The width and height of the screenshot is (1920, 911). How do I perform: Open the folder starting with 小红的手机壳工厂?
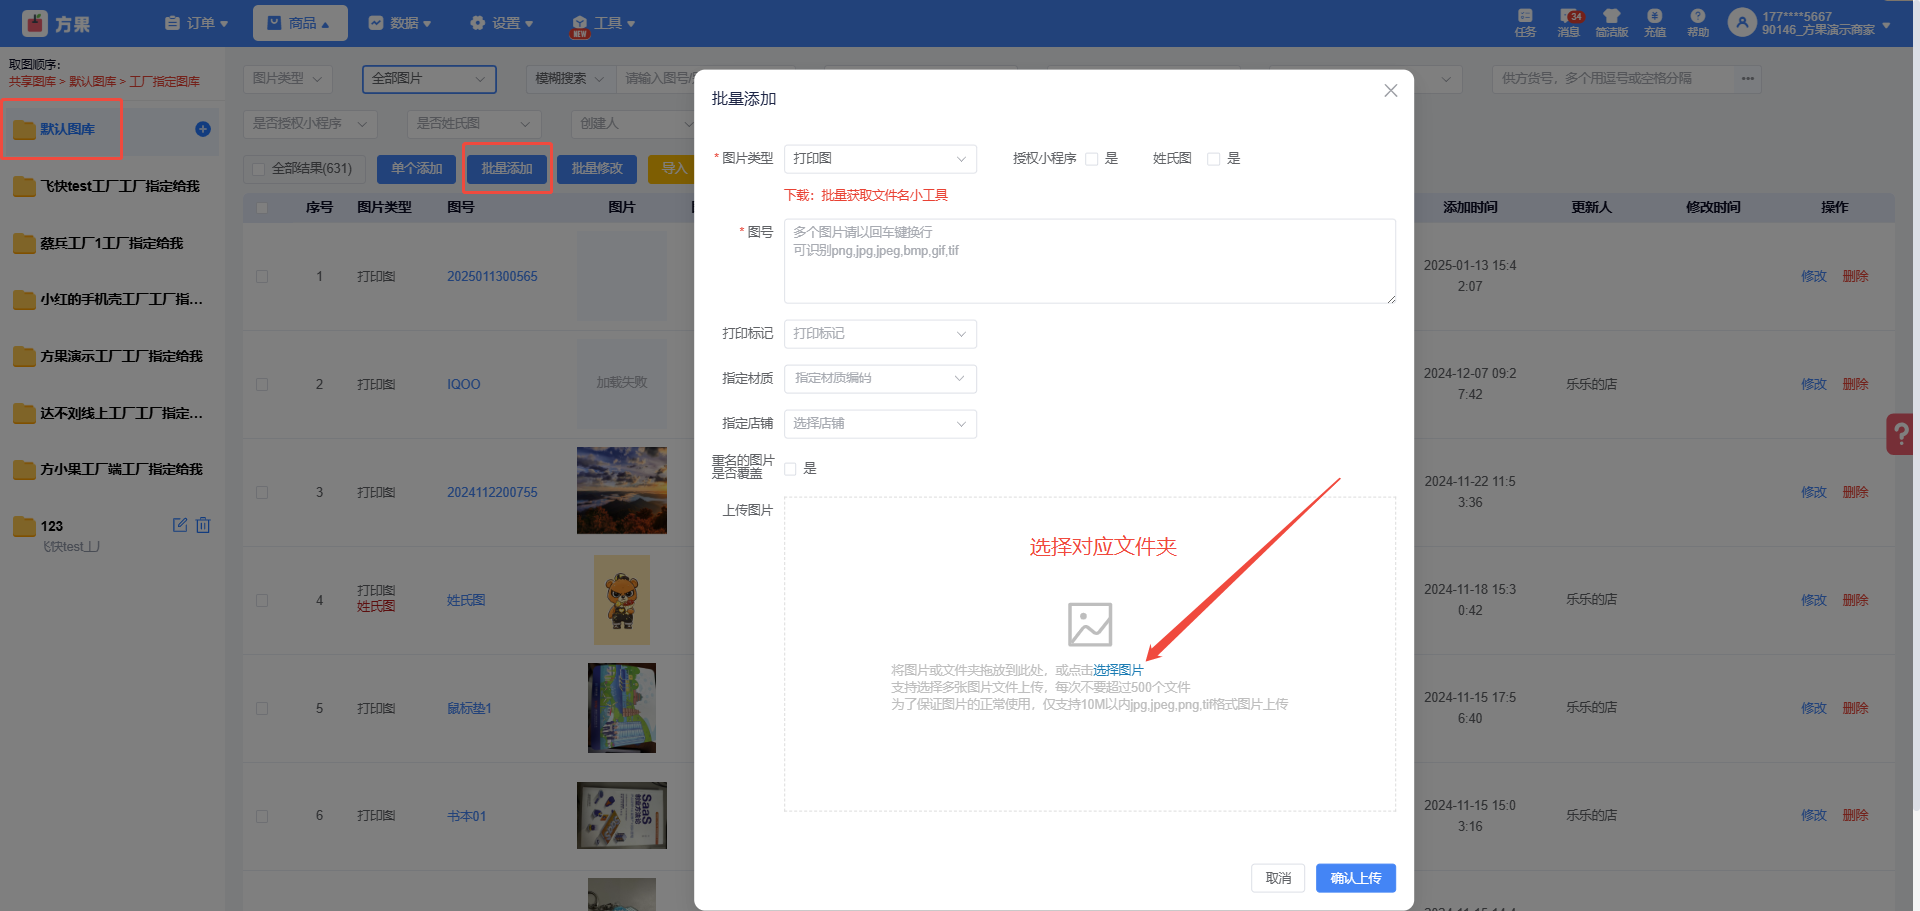pos(108,299)
